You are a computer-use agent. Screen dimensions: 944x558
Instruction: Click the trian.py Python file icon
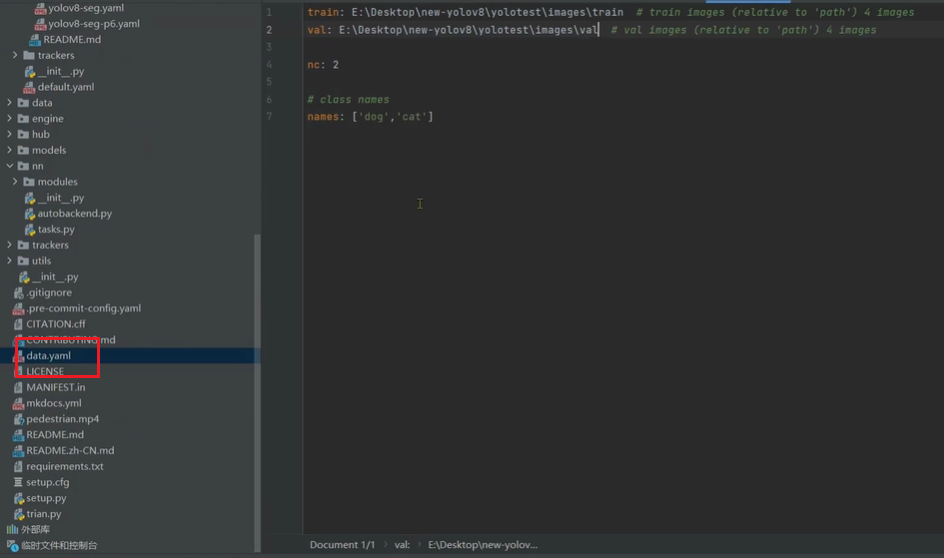click(18, 514)
